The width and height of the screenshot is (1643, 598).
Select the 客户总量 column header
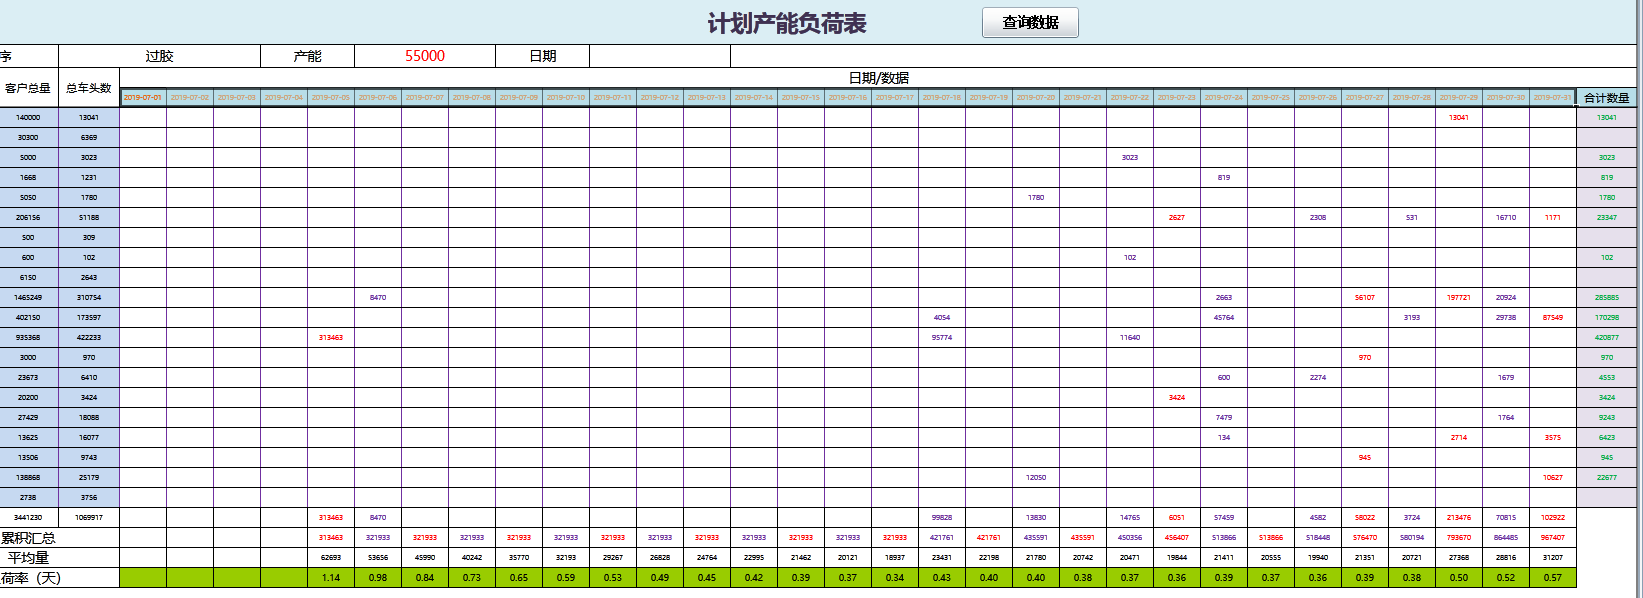(28, 88)
